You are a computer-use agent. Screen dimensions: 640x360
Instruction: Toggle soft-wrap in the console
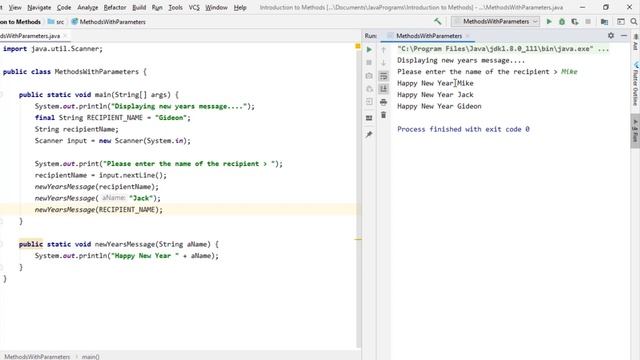click(x=383, y=76)
